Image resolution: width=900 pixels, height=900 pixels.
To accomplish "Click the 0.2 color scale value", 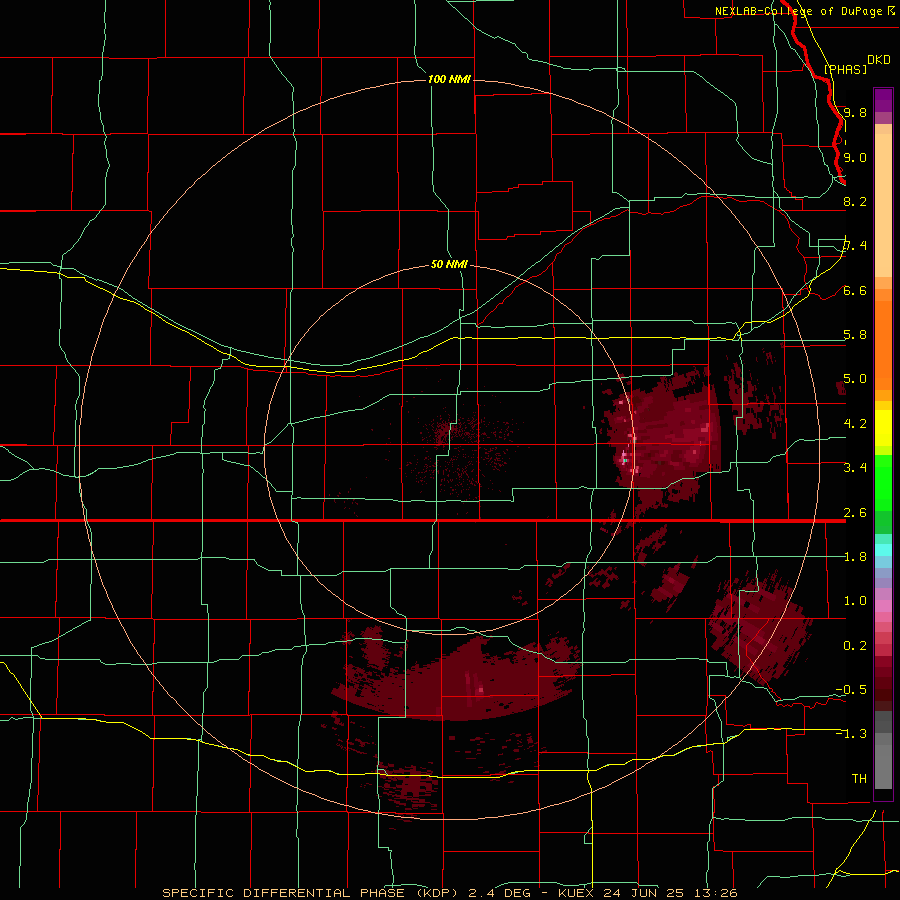I will pos(855,646).
